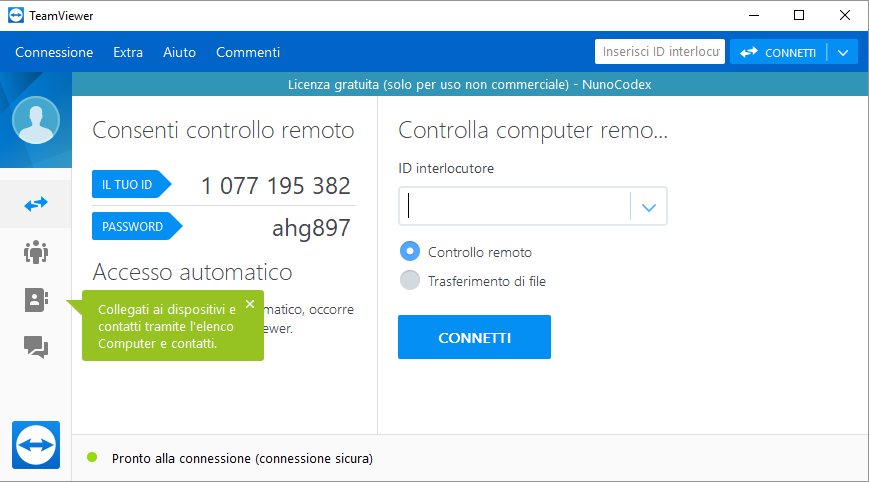
Task: Select the Controllo remoto radio button
Action: pos(410,252)
